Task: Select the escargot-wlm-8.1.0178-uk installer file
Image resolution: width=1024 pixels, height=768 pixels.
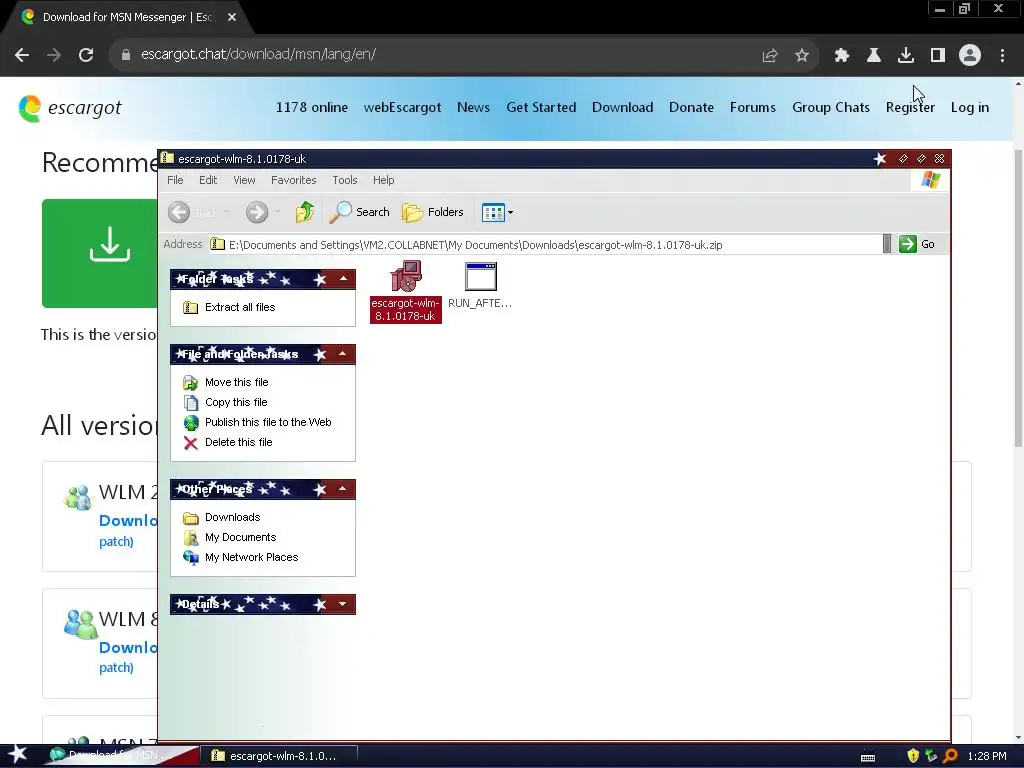Action: 406,291
